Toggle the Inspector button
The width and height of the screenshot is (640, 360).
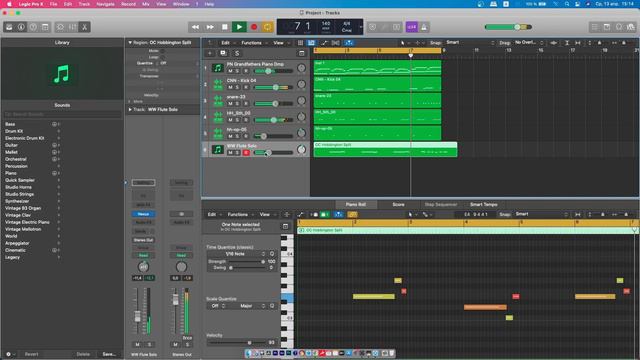tap(21, 27)
